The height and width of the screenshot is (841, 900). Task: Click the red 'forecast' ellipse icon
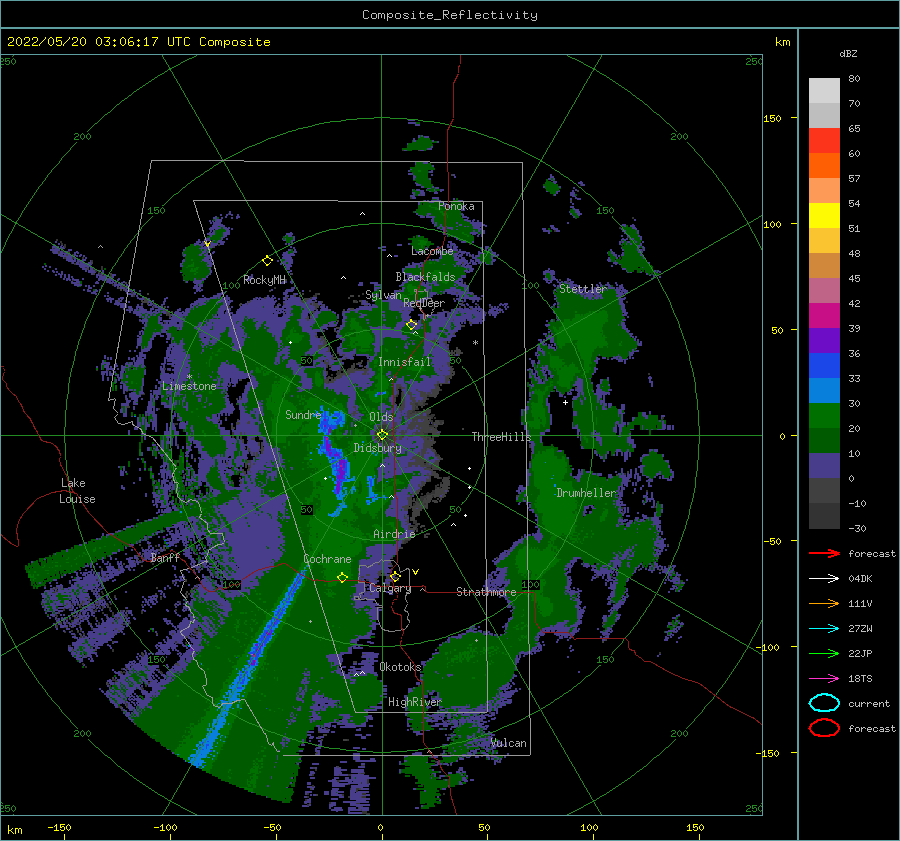824,728
